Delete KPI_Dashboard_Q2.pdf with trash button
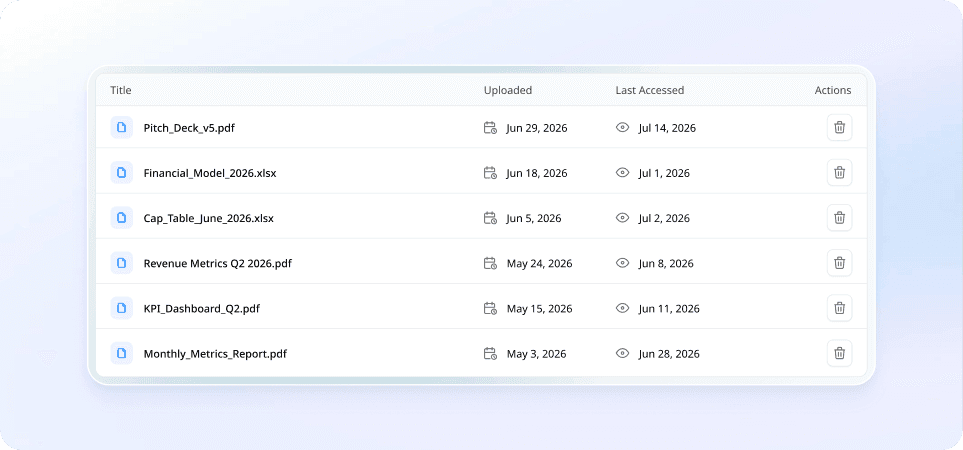Screen dimensions: 963x450 (839, 308)
